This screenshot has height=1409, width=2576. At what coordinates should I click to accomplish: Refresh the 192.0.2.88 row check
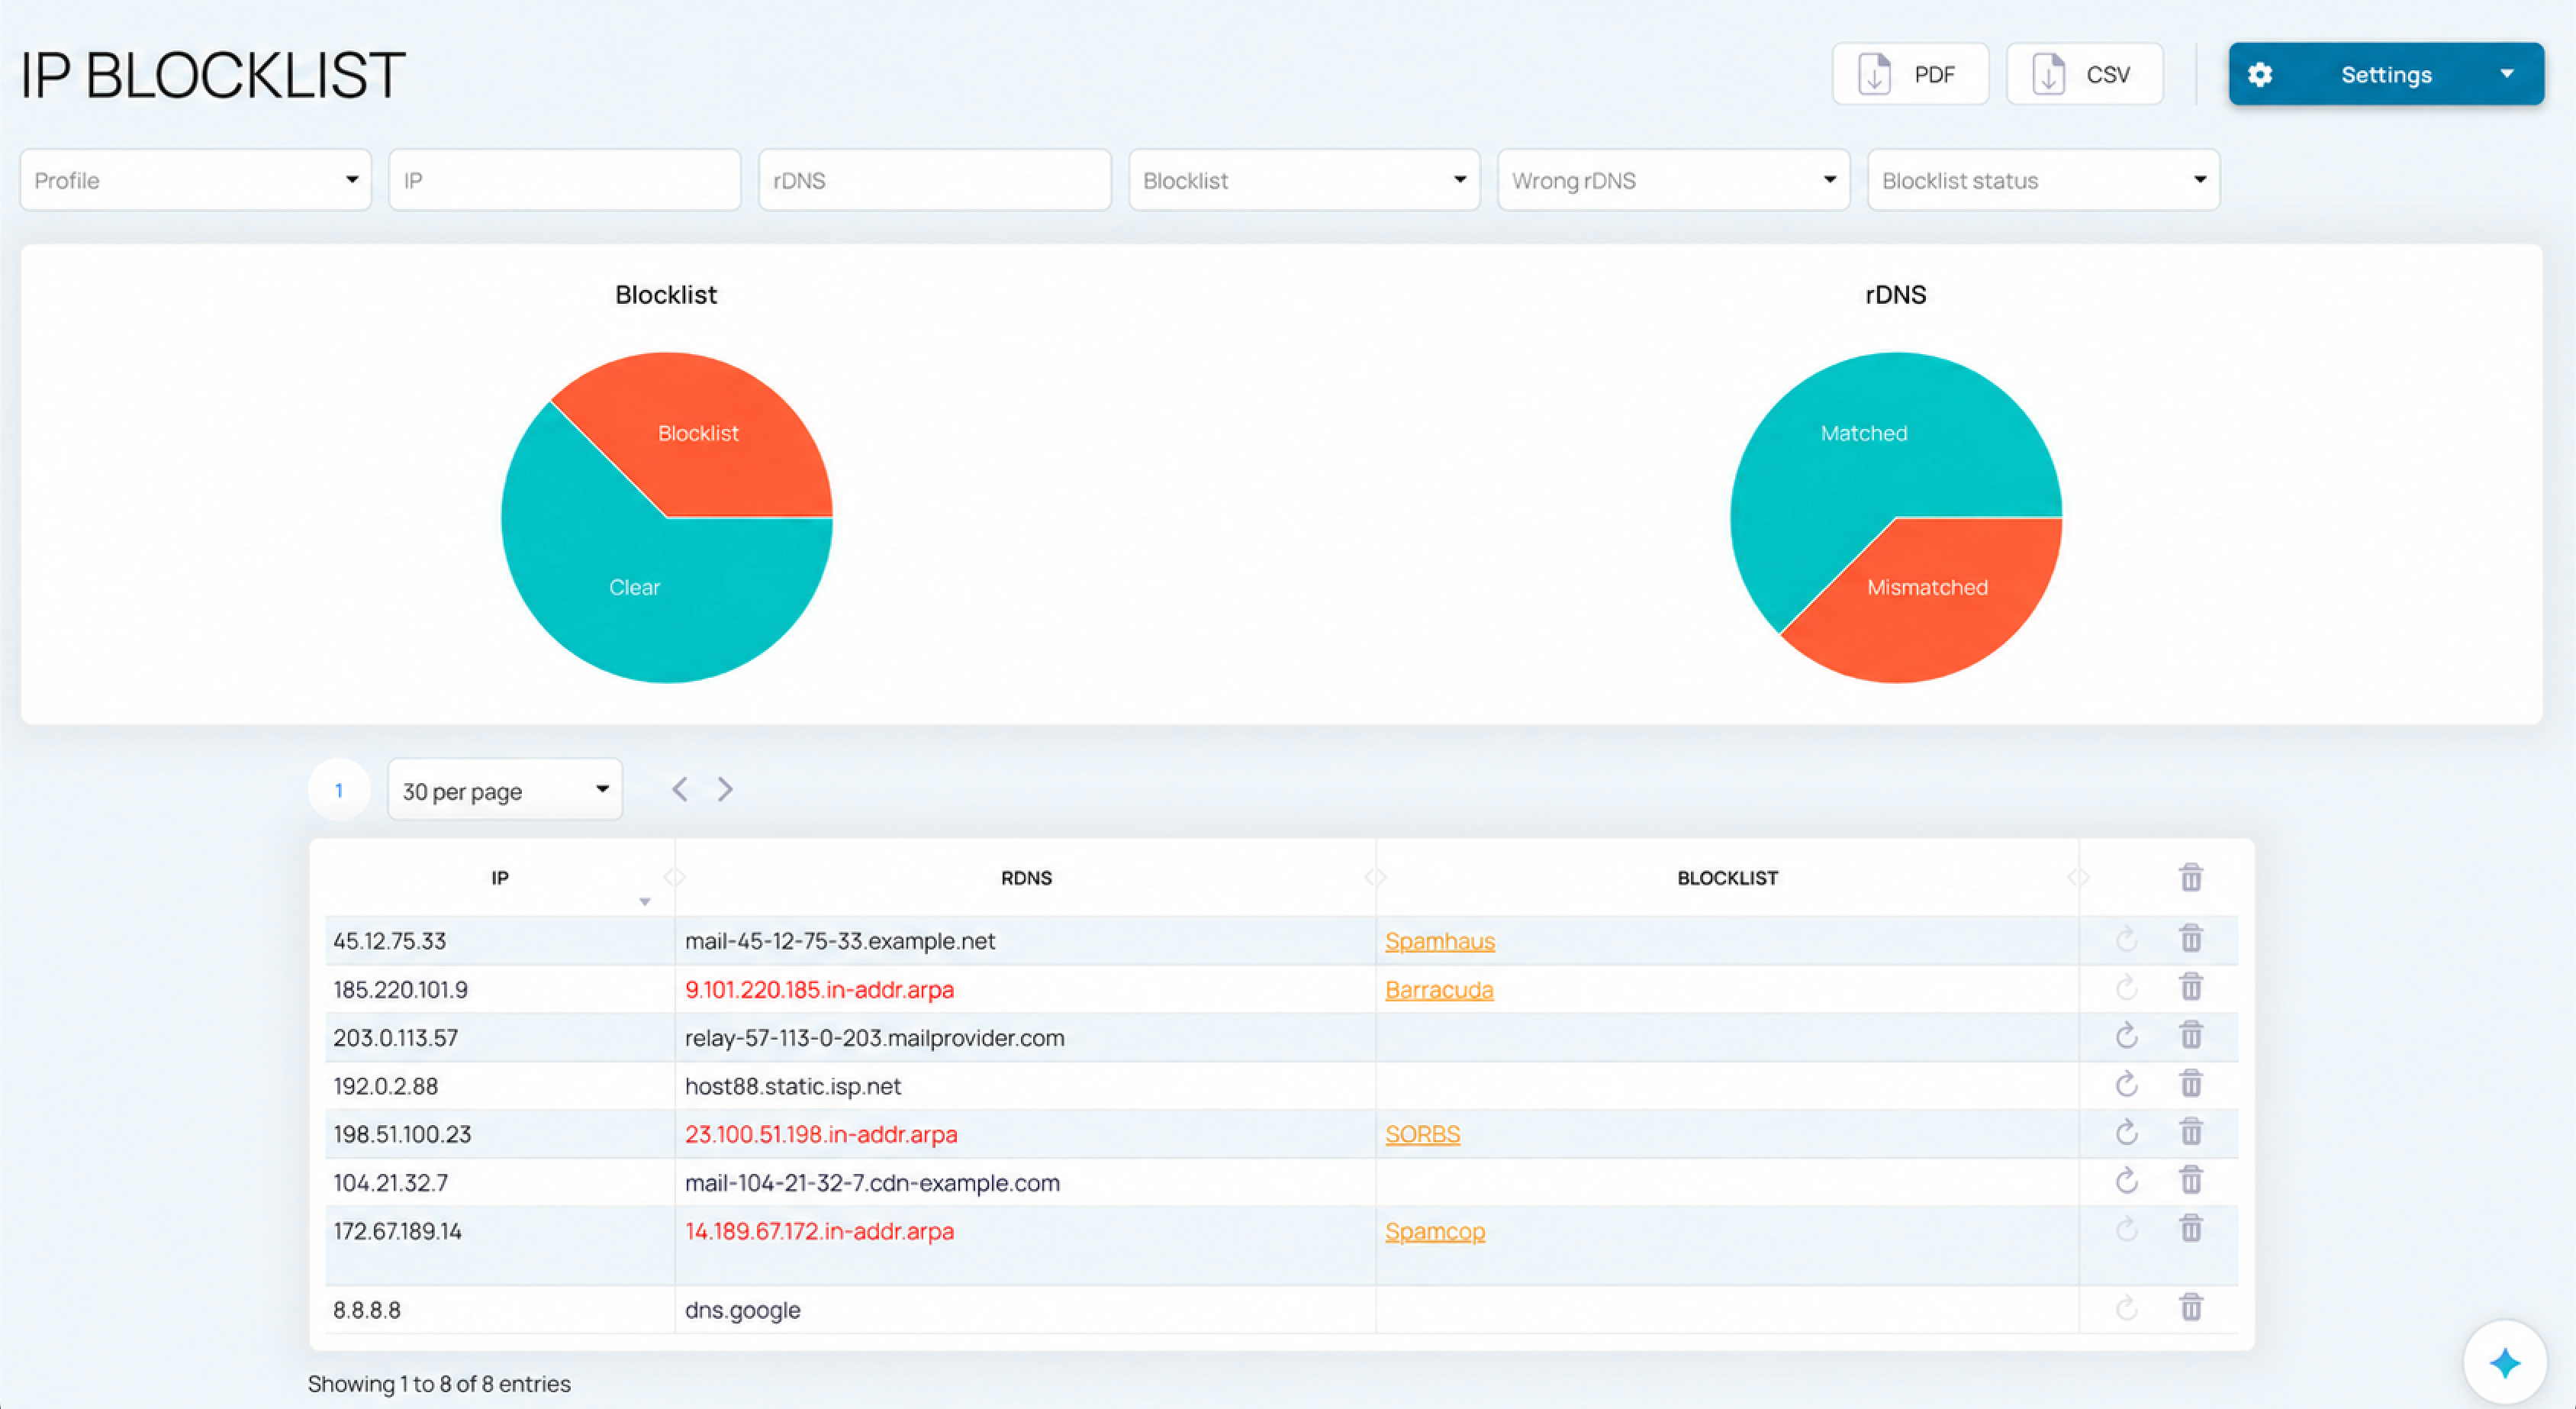[x=2126, y=1084]
